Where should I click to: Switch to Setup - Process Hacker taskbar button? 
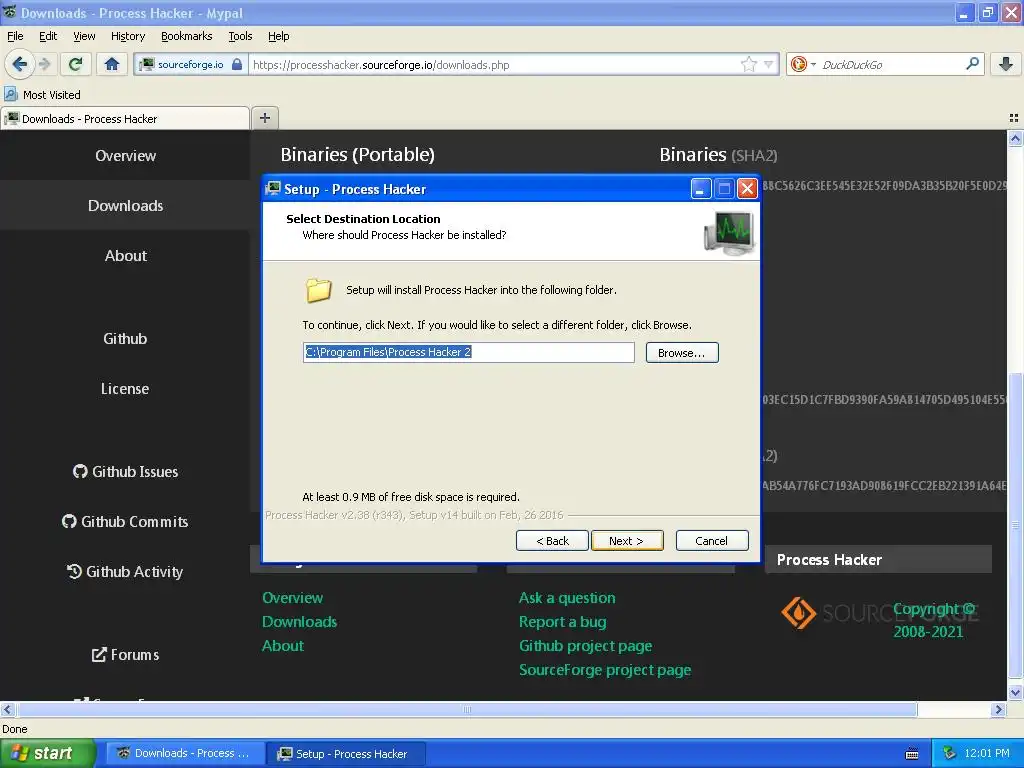pyautogui.click(x=347, y=754)
